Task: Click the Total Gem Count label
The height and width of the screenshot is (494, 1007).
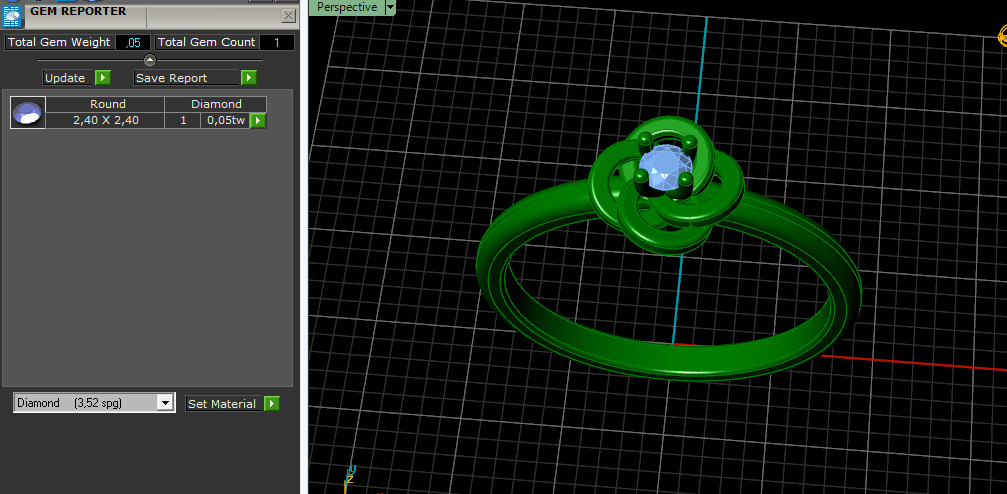Action: [x=207, y=42]
